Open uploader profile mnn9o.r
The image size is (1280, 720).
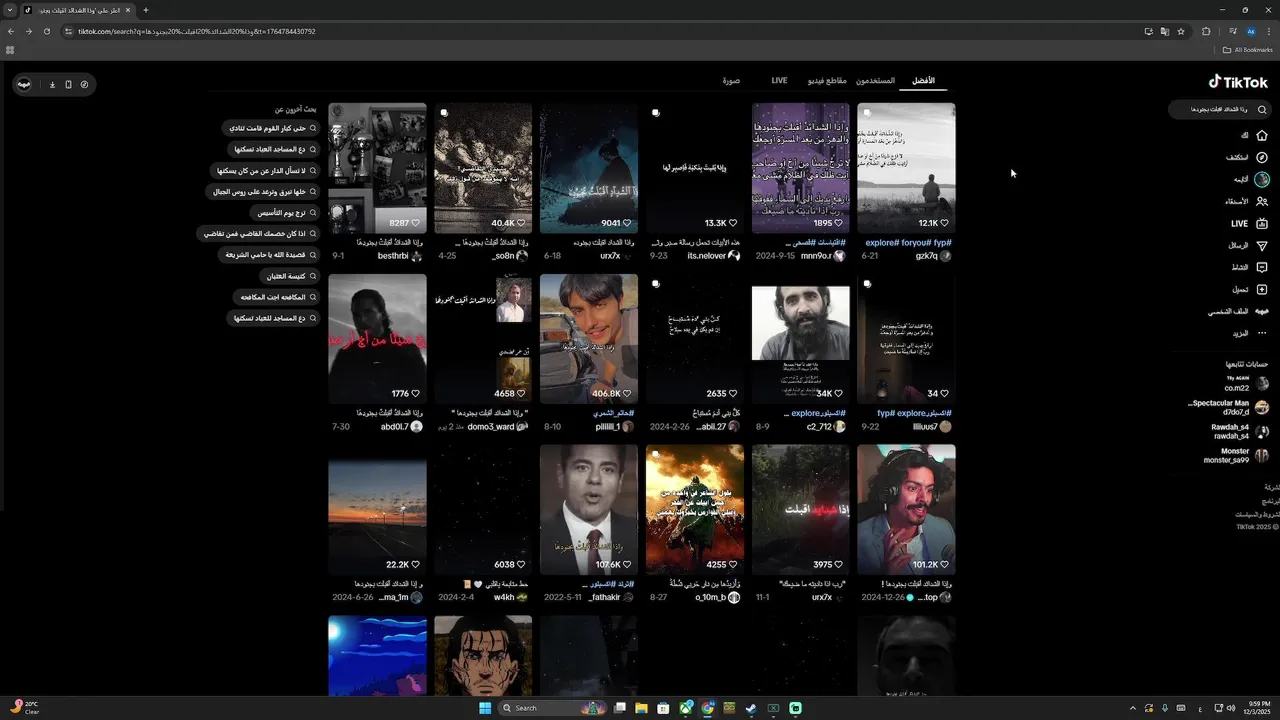pyautogui.click(x=824, y=256)
